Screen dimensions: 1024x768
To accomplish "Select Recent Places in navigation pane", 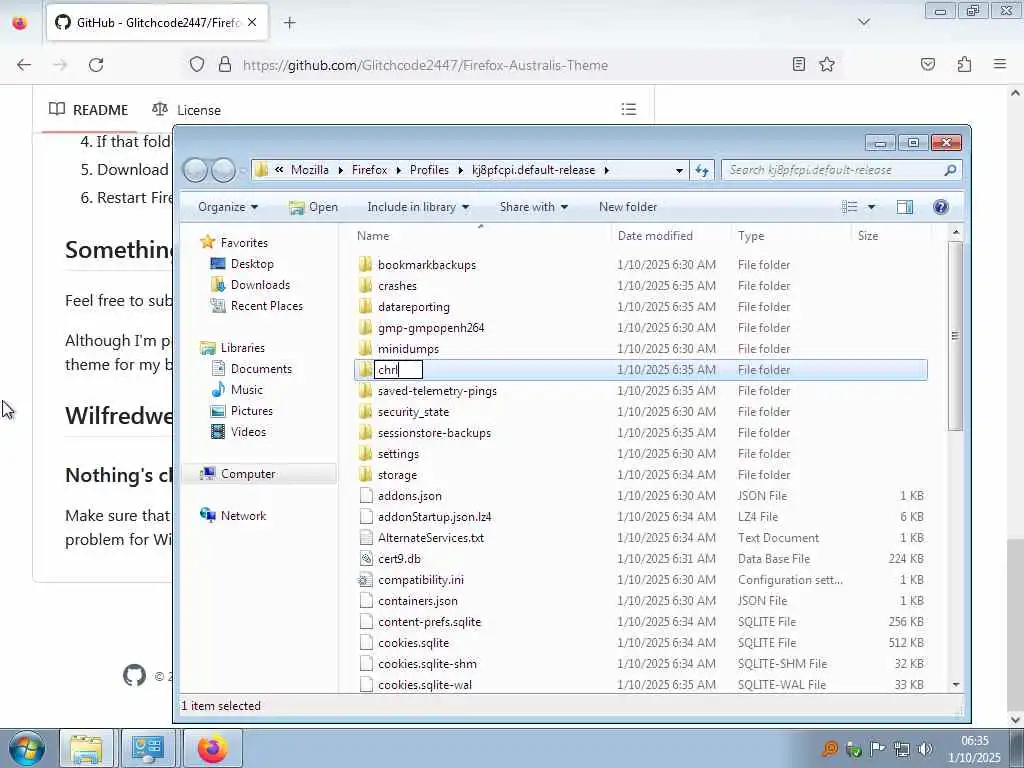I will [256, 306].
